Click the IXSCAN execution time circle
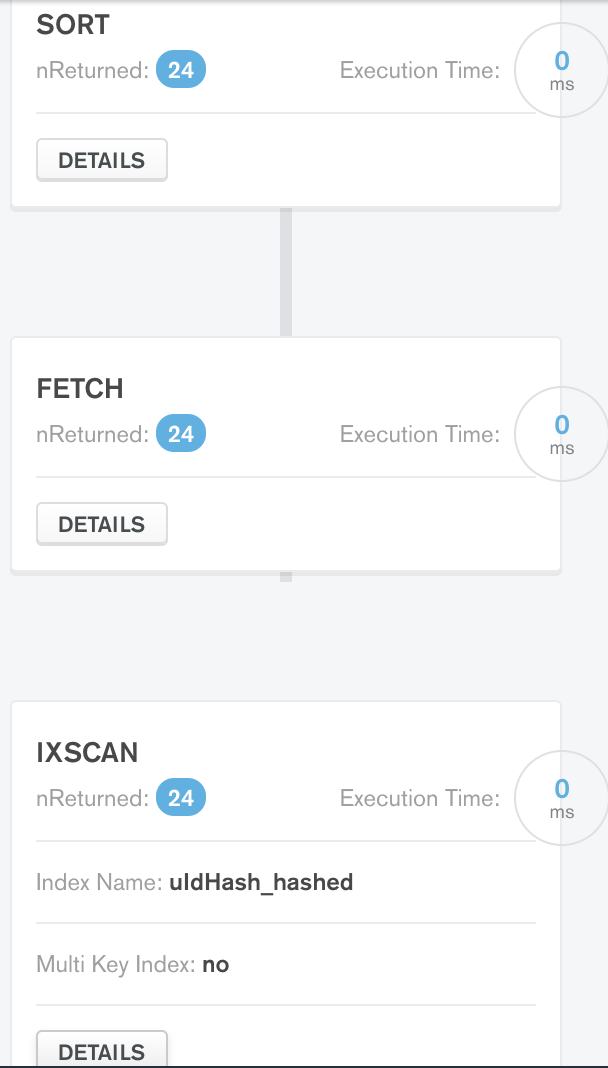 click(561, 799)
